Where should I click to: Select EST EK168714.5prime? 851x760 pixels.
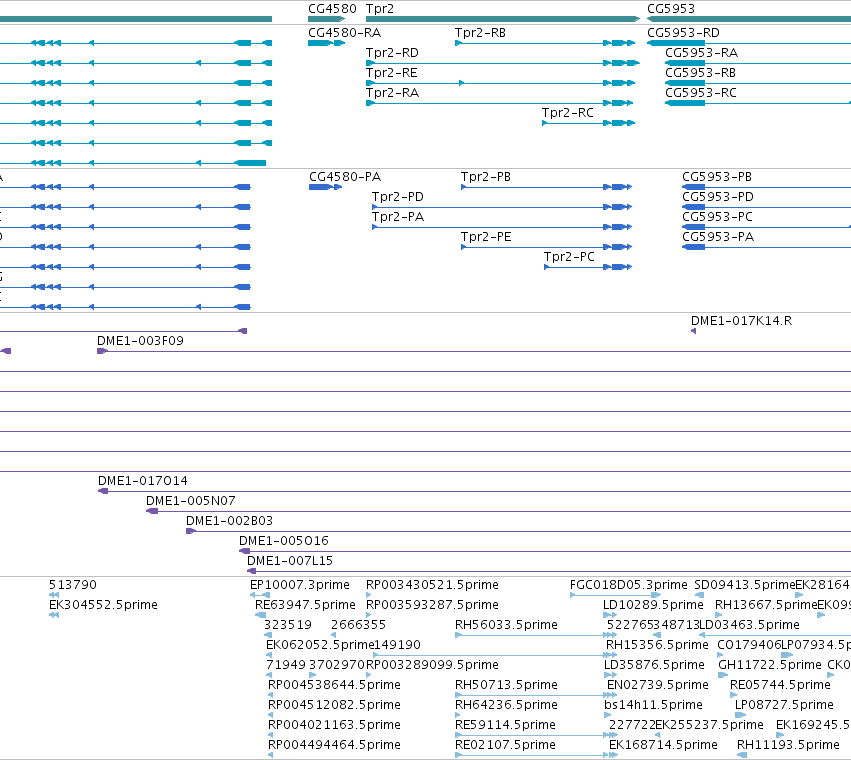click(x=663, y=745)
